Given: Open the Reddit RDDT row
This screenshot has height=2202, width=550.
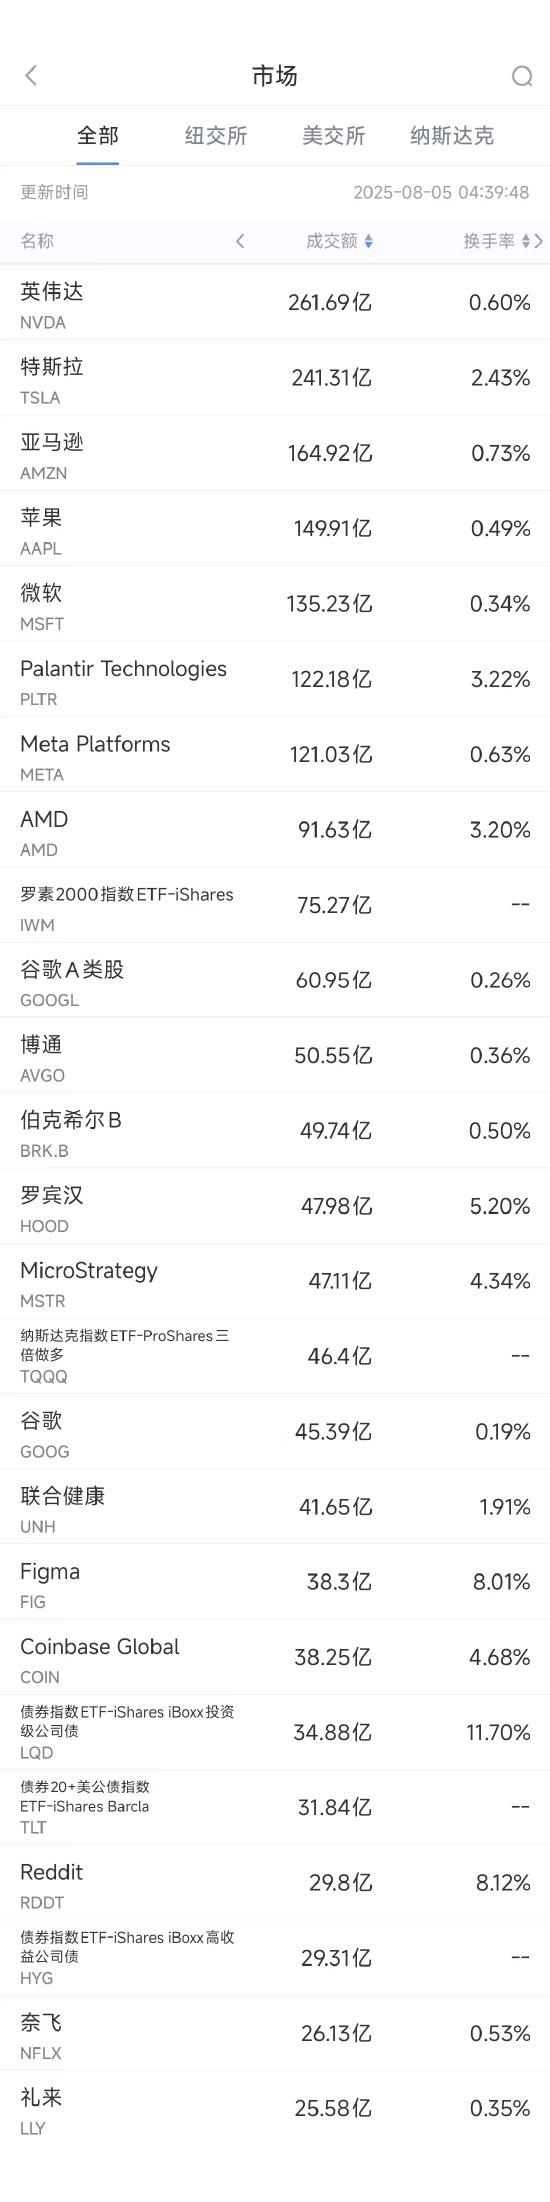Looking at the screenshot, I should (275, 1883).
